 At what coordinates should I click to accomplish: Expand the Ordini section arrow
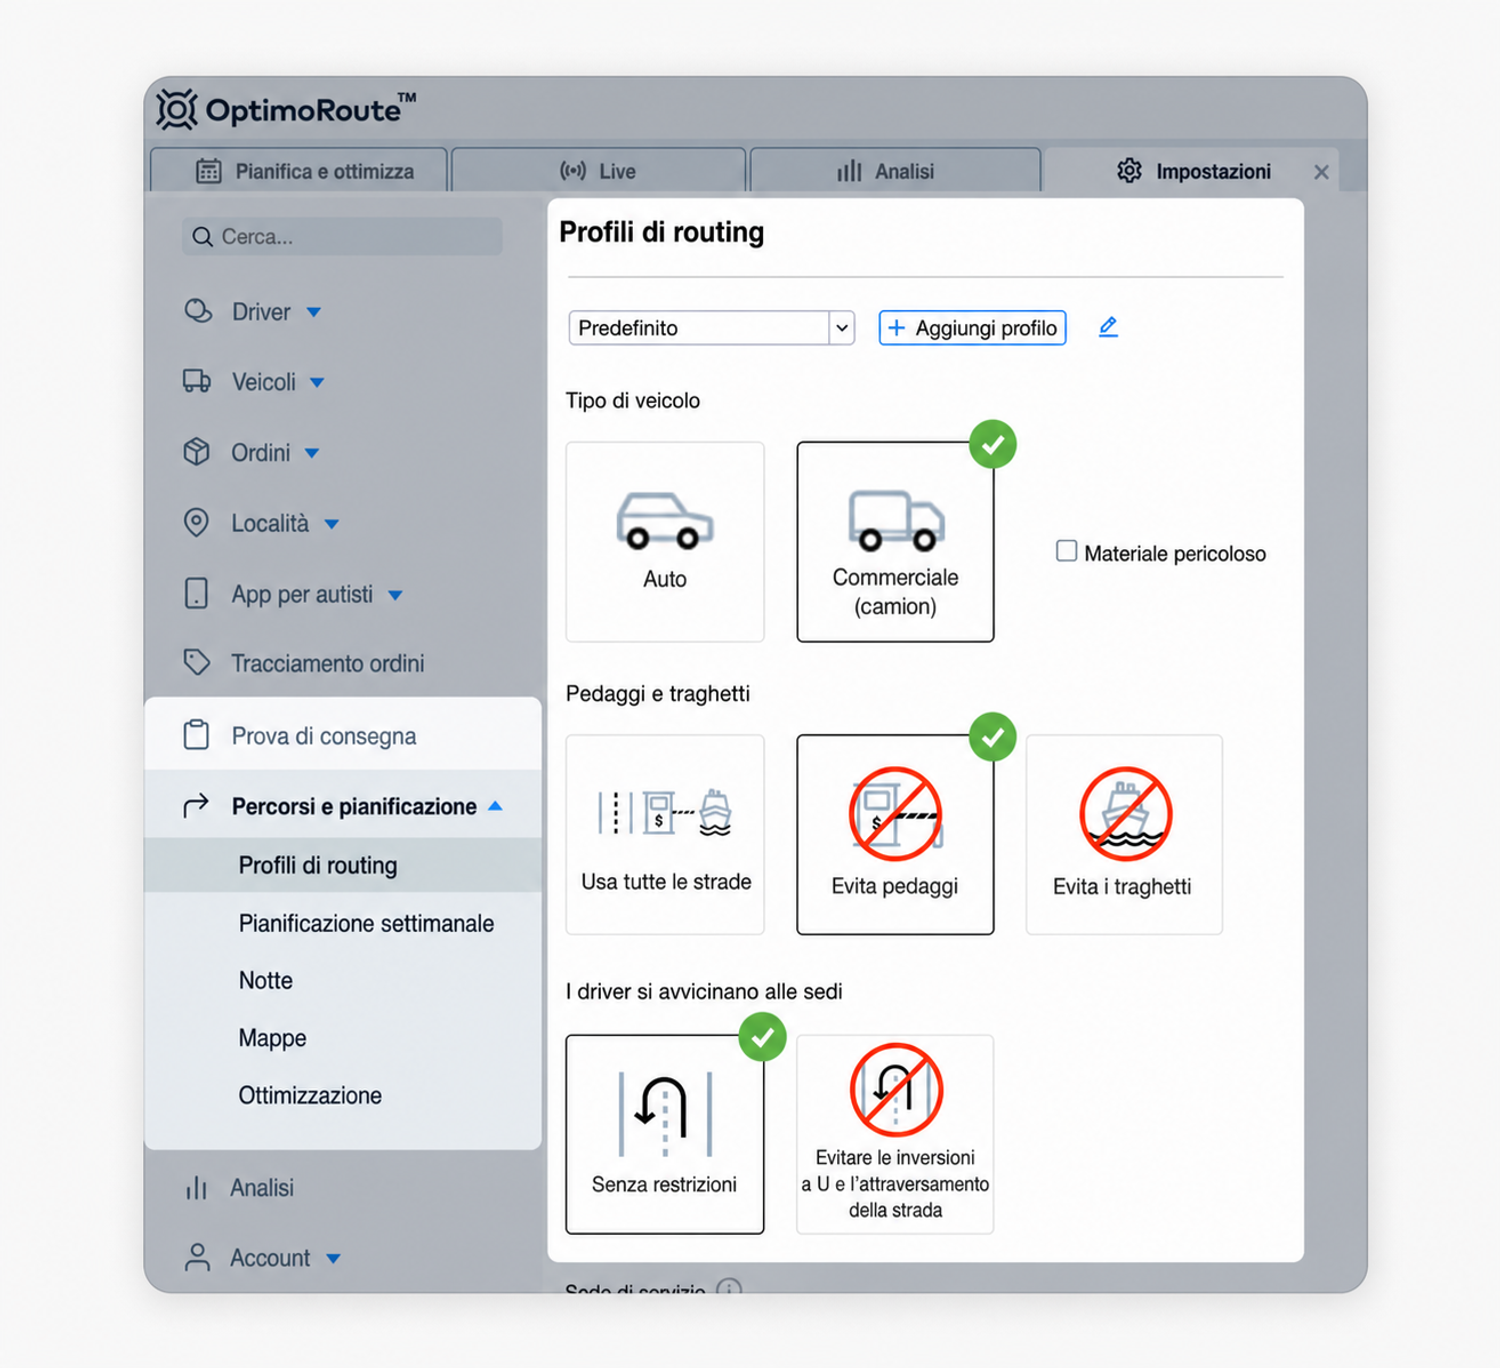[312, 453]
